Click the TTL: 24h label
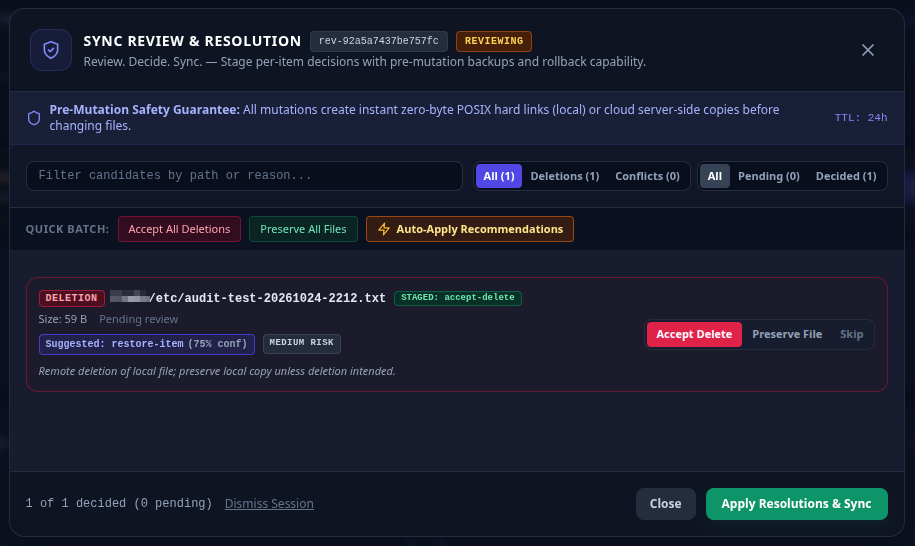Viewport: 915px width, 546px height. (x=861, y=118)
